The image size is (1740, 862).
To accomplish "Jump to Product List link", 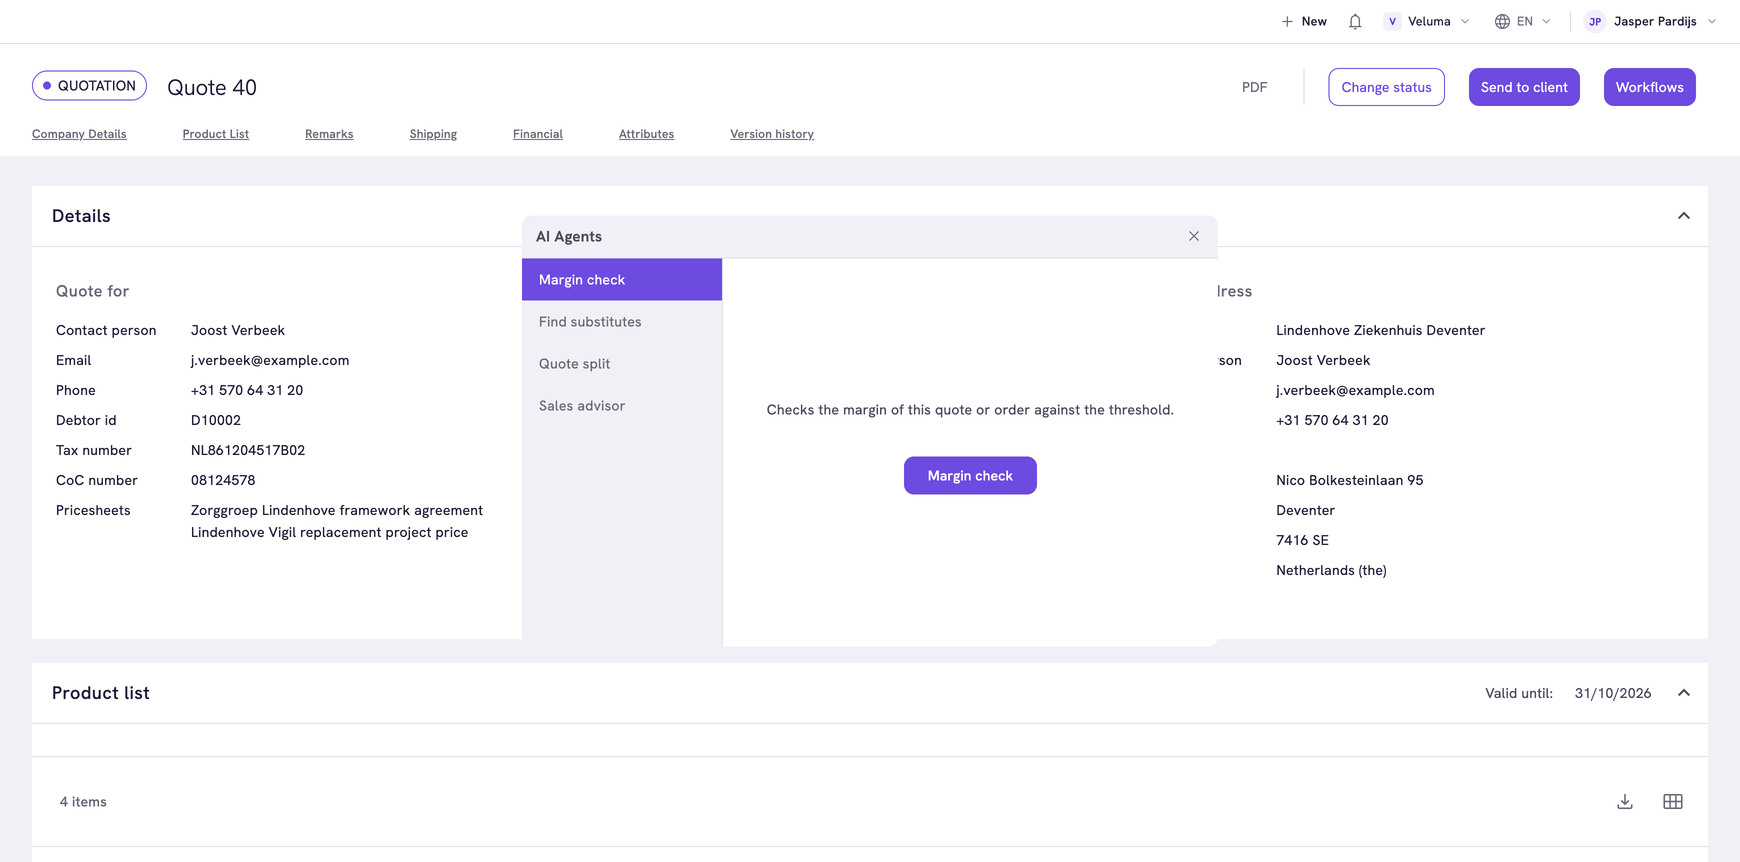I will point(215,134).
